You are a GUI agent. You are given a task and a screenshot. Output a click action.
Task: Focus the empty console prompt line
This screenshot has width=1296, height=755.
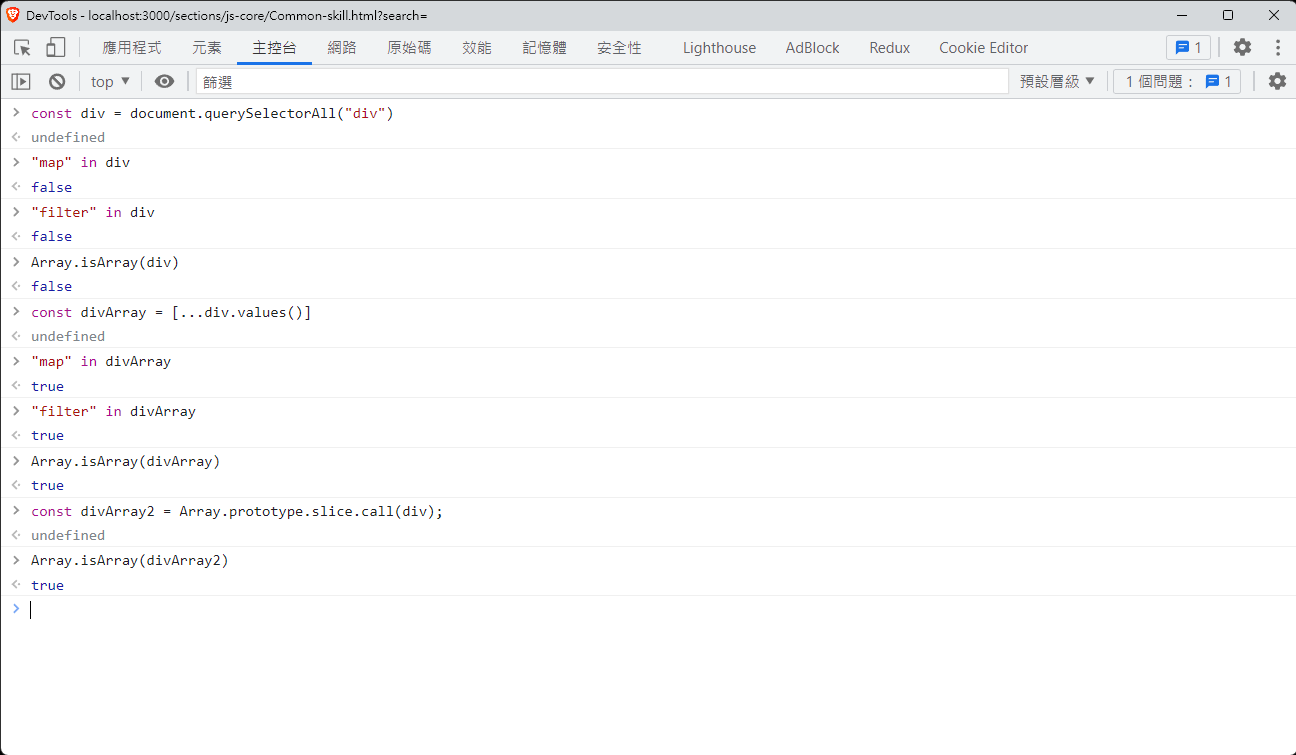coord(600,609)
